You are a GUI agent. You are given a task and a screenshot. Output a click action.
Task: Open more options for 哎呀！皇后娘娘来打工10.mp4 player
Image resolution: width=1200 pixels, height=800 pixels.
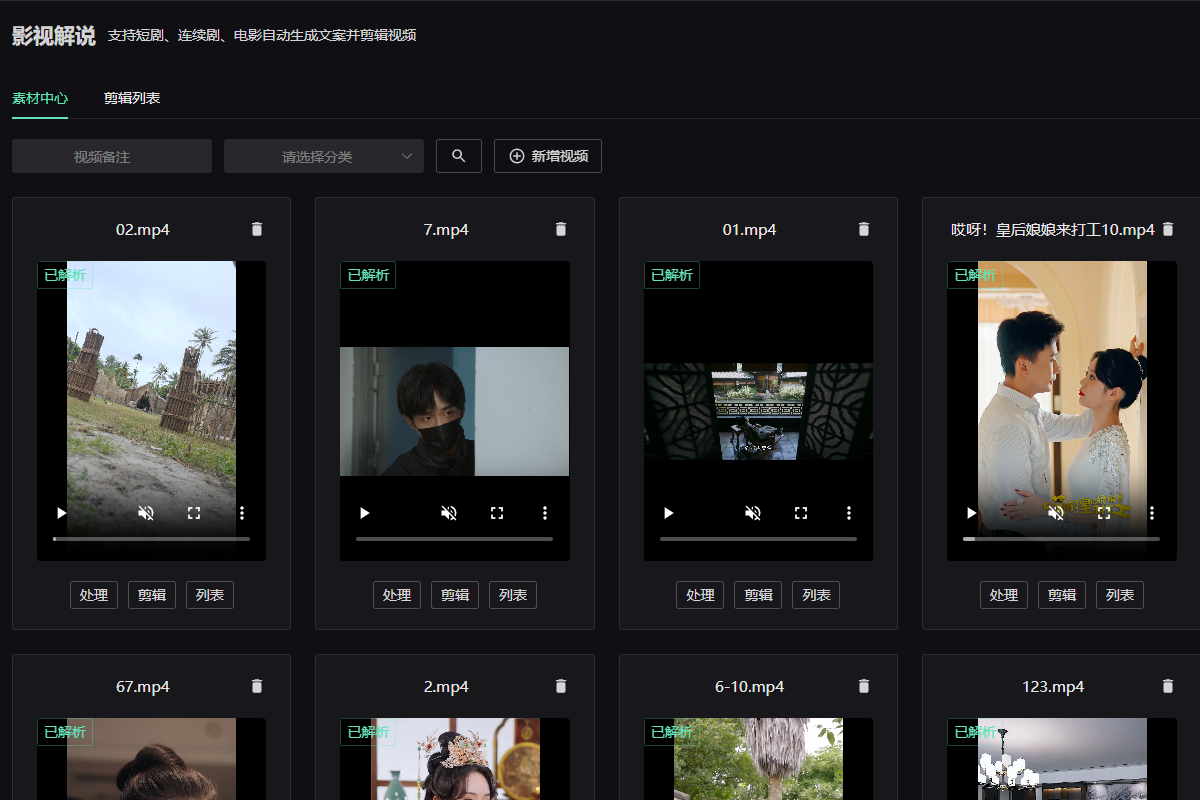1152,513
